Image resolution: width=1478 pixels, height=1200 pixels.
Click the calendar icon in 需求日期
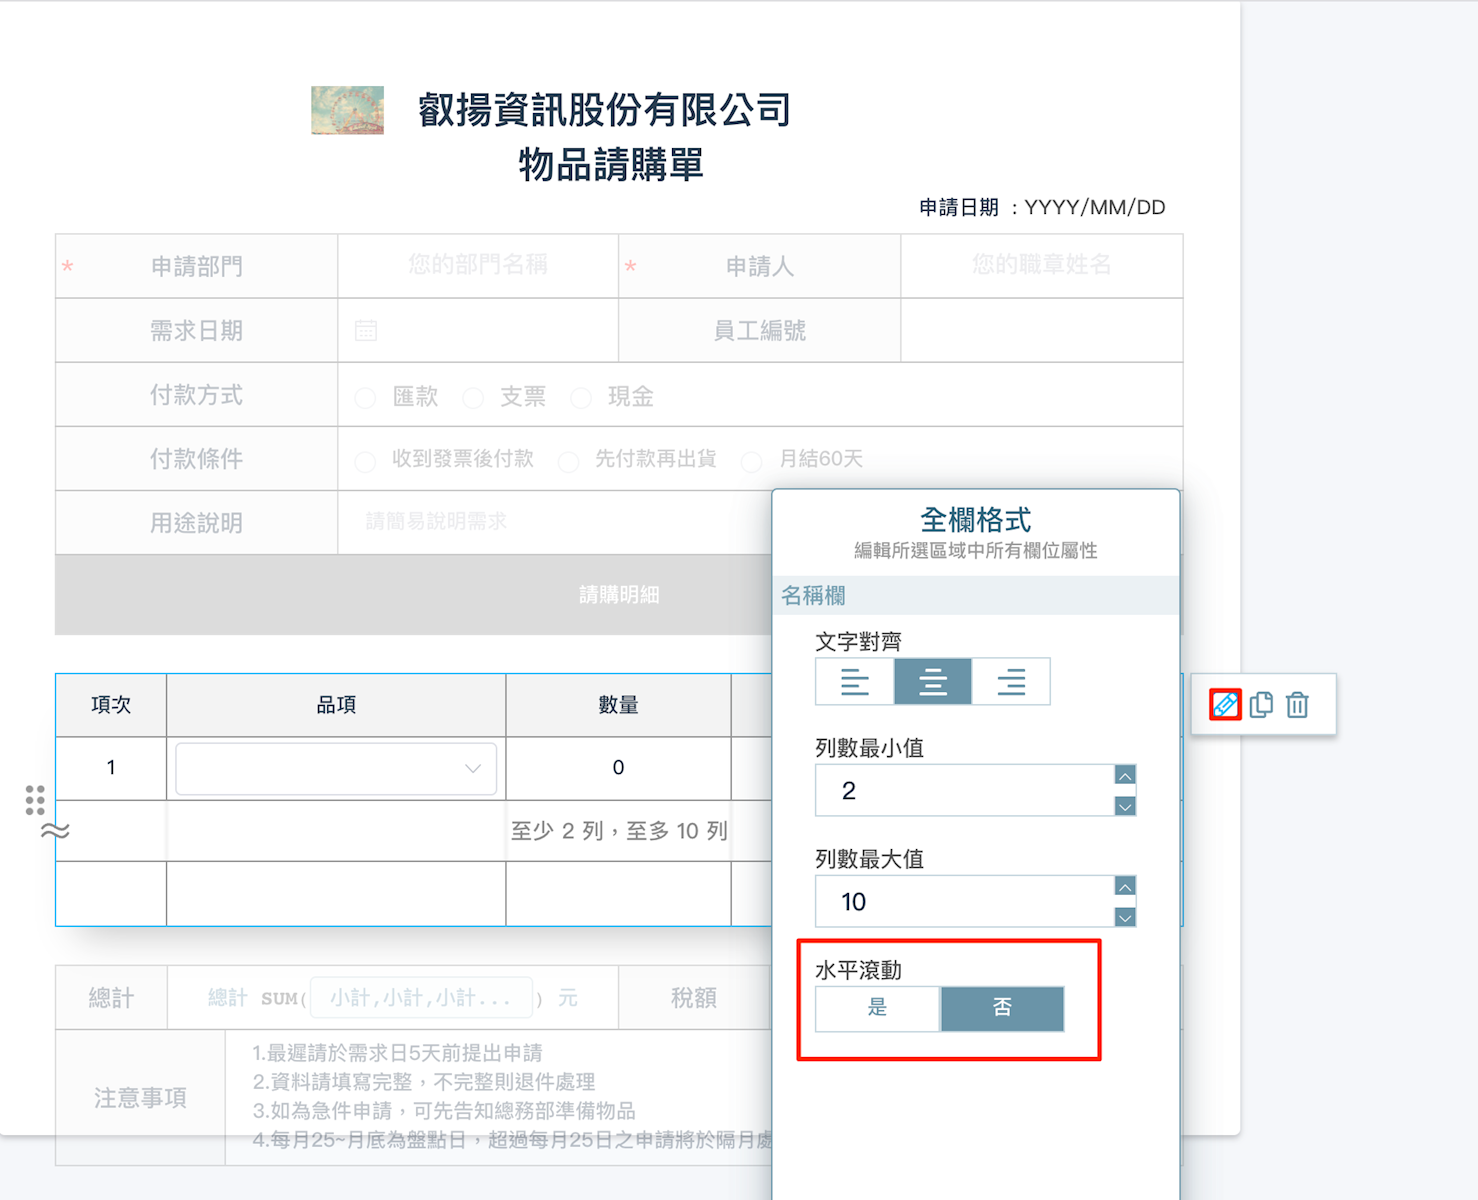(x=366, y=331)
